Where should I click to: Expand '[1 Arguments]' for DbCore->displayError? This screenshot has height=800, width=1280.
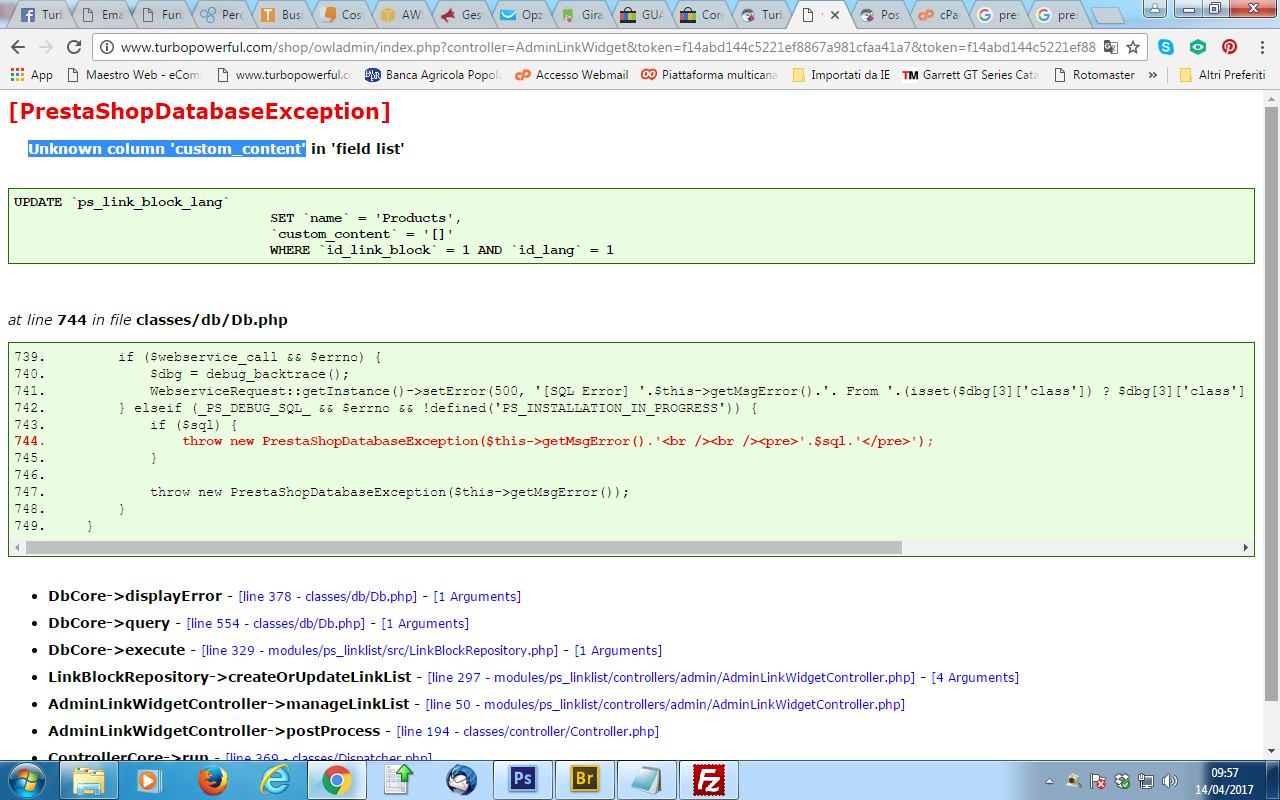point(477,597)
